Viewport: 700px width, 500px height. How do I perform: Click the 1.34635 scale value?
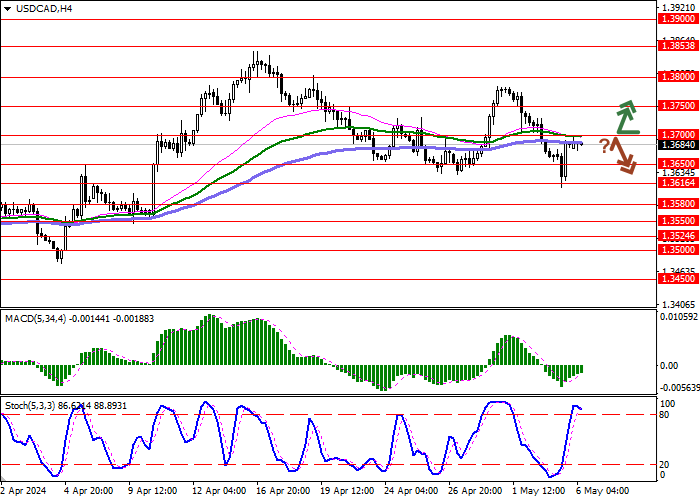point(679,271)
